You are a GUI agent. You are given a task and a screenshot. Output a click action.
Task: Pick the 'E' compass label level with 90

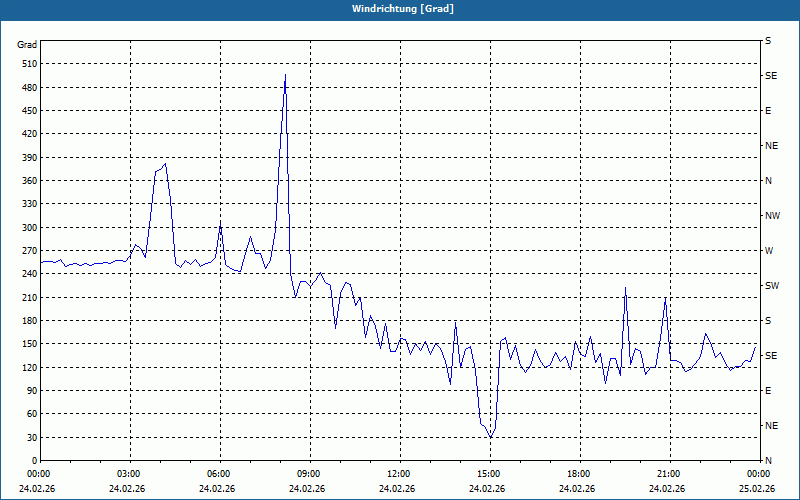pyautogui.click(x=768, y=391)
